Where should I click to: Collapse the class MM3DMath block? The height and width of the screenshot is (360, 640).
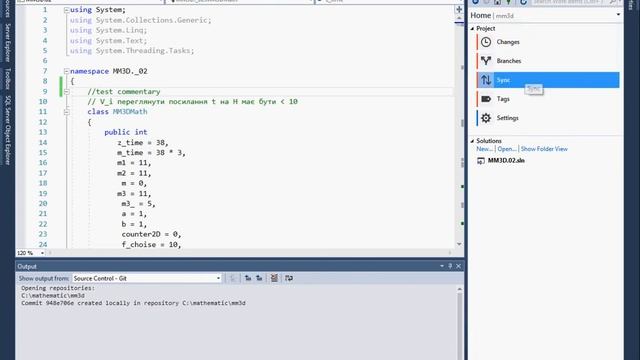67,112
